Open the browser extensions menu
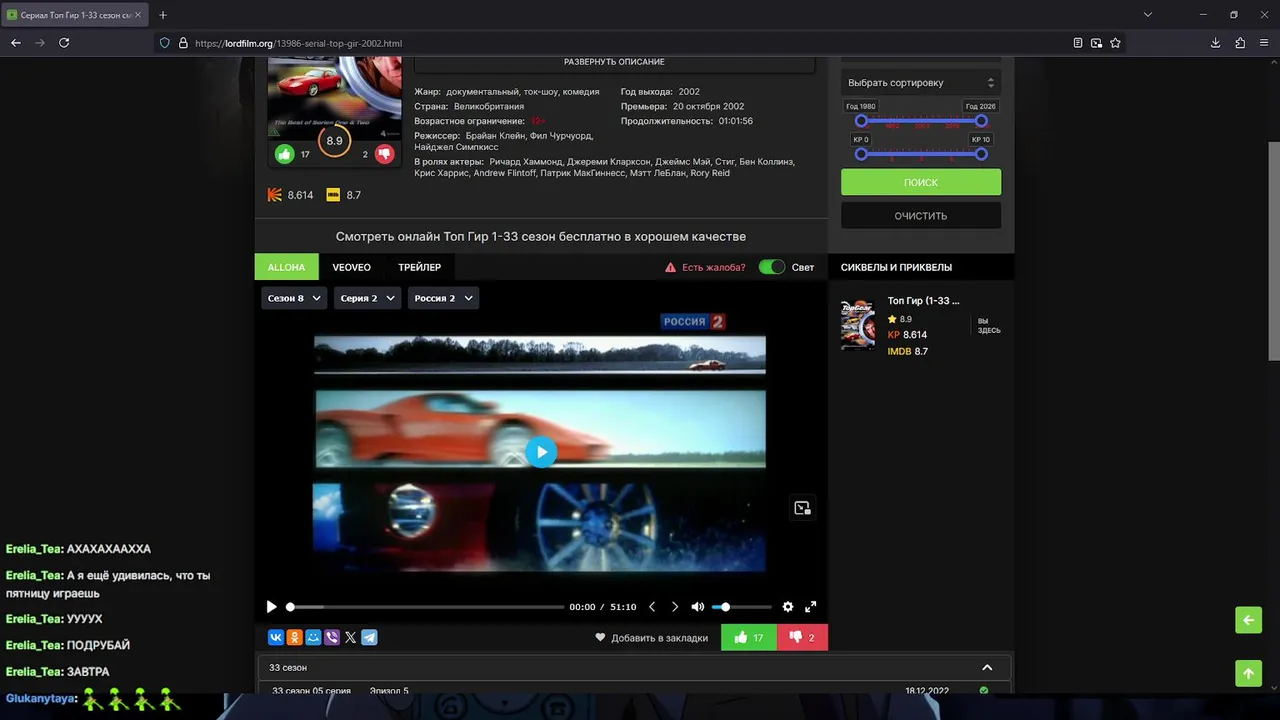Image resolution: width=1280 pixels, height=720 pixels. pyautogui.click(x=1240, y=43)
